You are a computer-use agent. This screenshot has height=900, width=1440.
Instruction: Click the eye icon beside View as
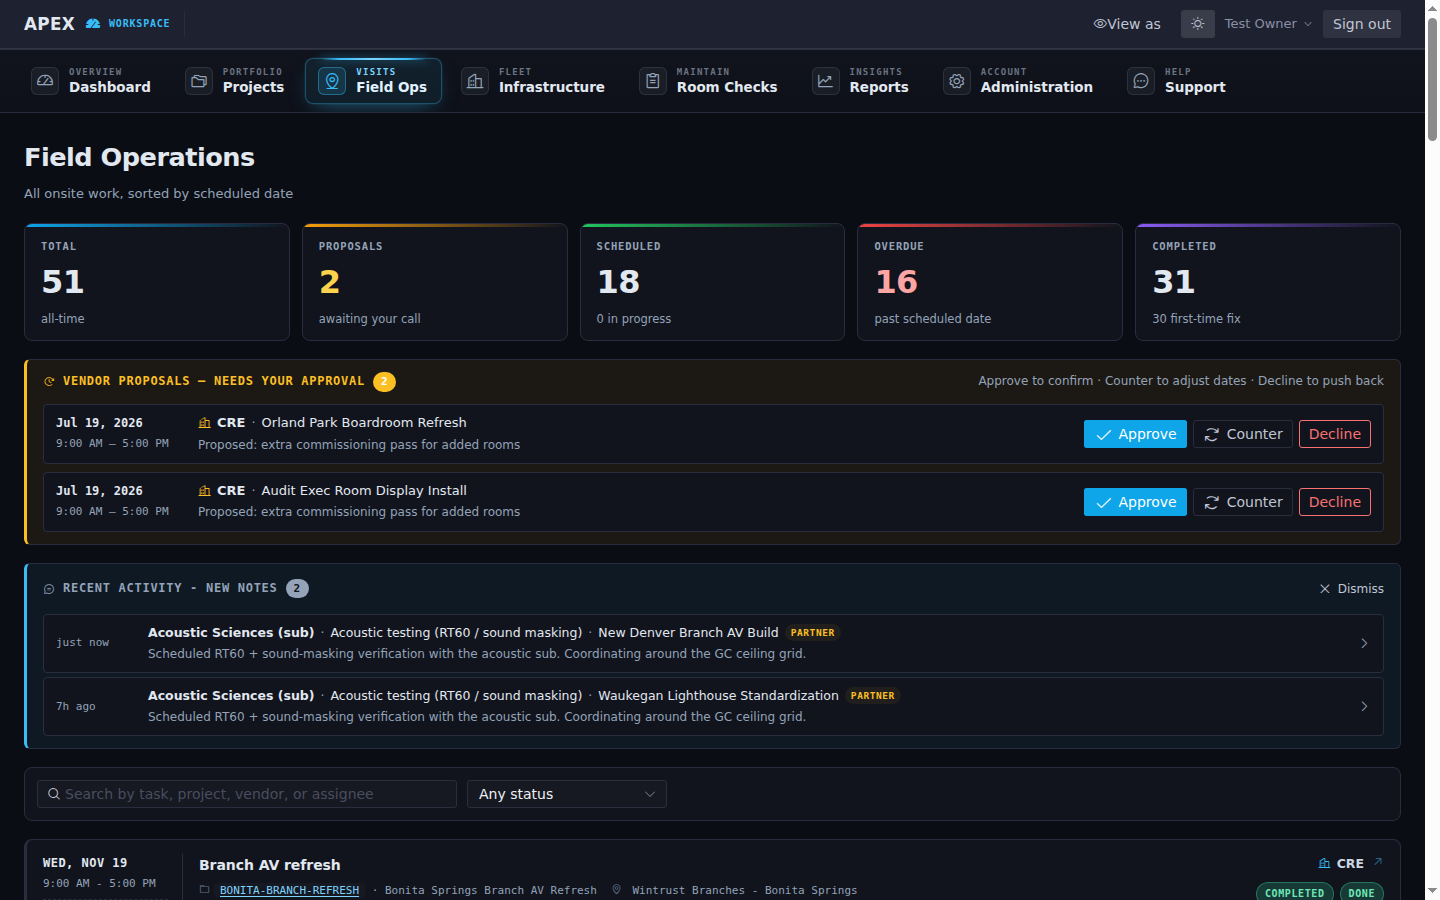point(1099,24)
